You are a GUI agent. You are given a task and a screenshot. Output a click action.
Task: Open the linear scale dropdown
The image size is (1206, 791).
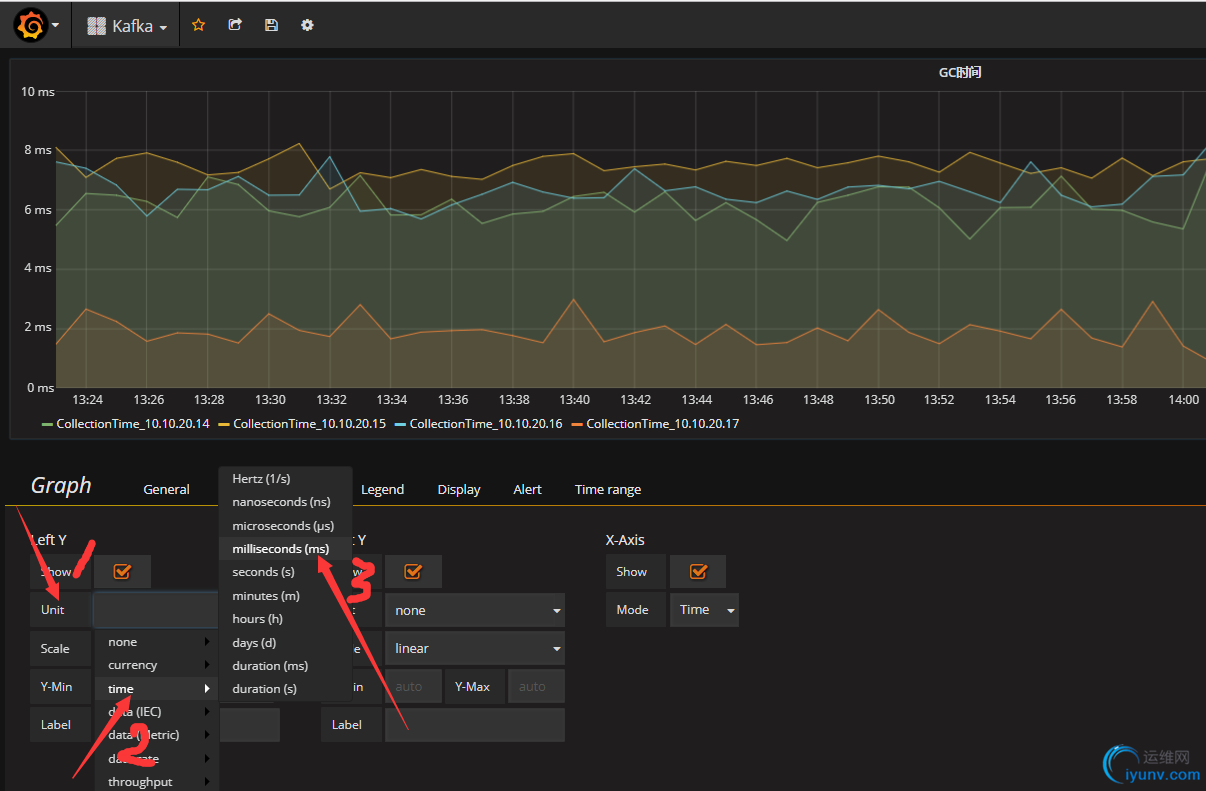pyautogui.click(x=475, y=648)
